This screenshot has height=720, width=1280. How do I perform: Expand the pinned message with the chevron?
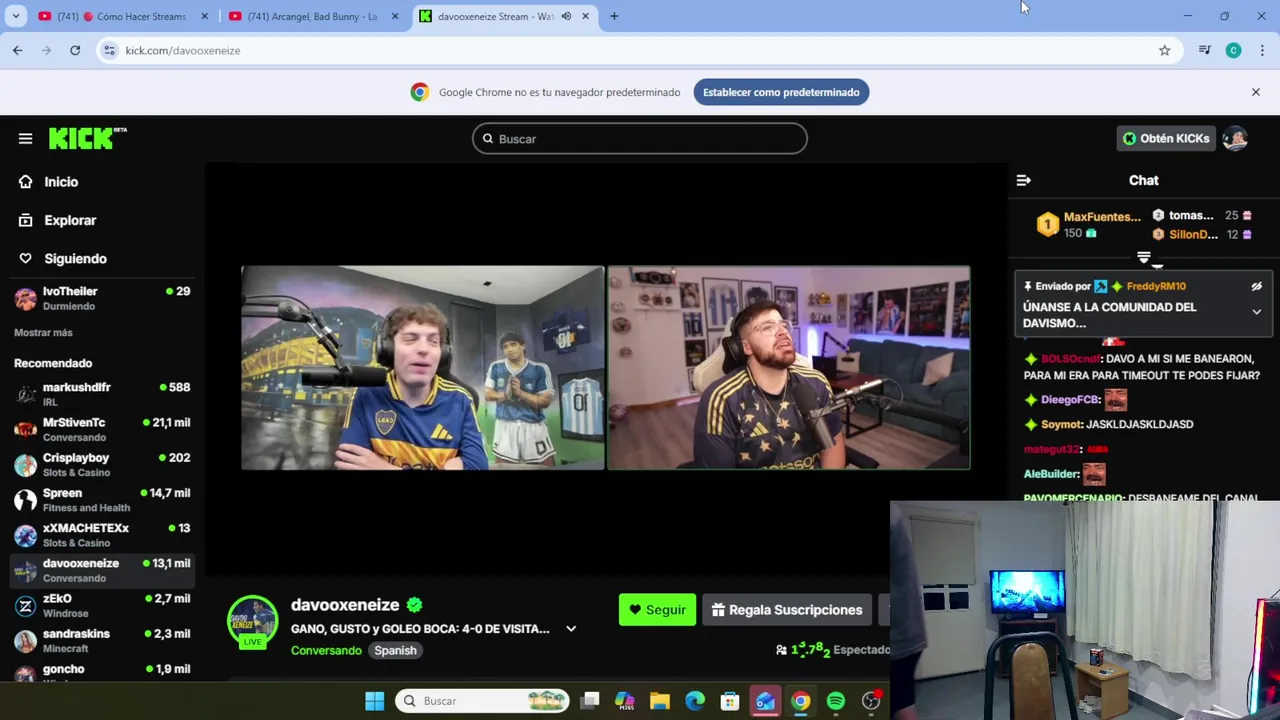coord(1257,312)
